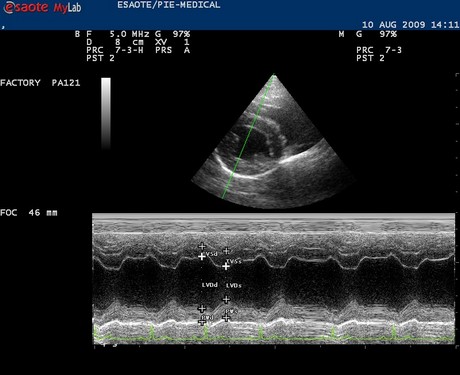Viewport: 460px width, 375px height.
Task: Click the LVDd measurement label
Action: tap(210, 285)
